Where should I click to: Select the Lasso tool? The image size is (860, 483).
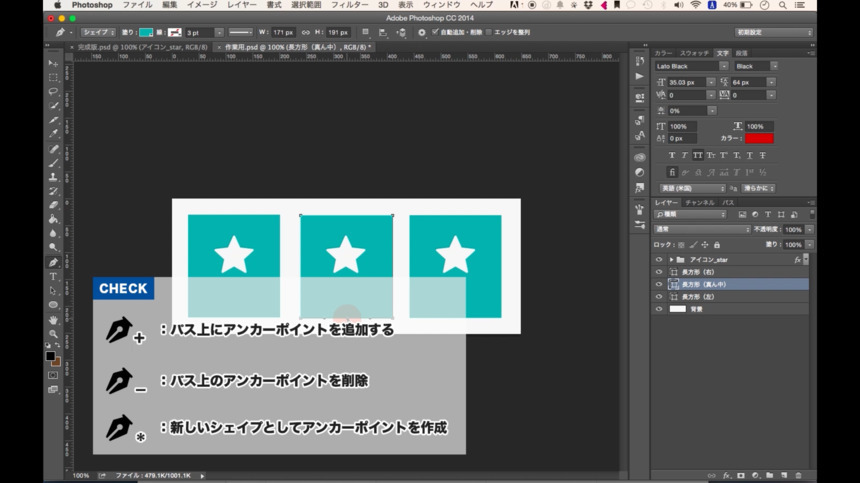pyautogui.click(x=53, y=91)
